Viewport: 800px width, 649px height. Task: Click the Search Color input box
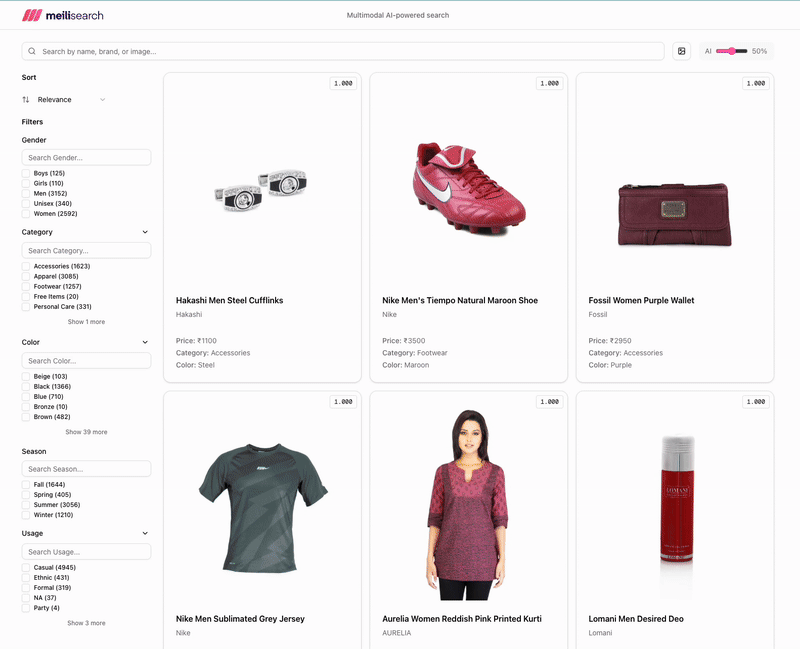[86, 361]
